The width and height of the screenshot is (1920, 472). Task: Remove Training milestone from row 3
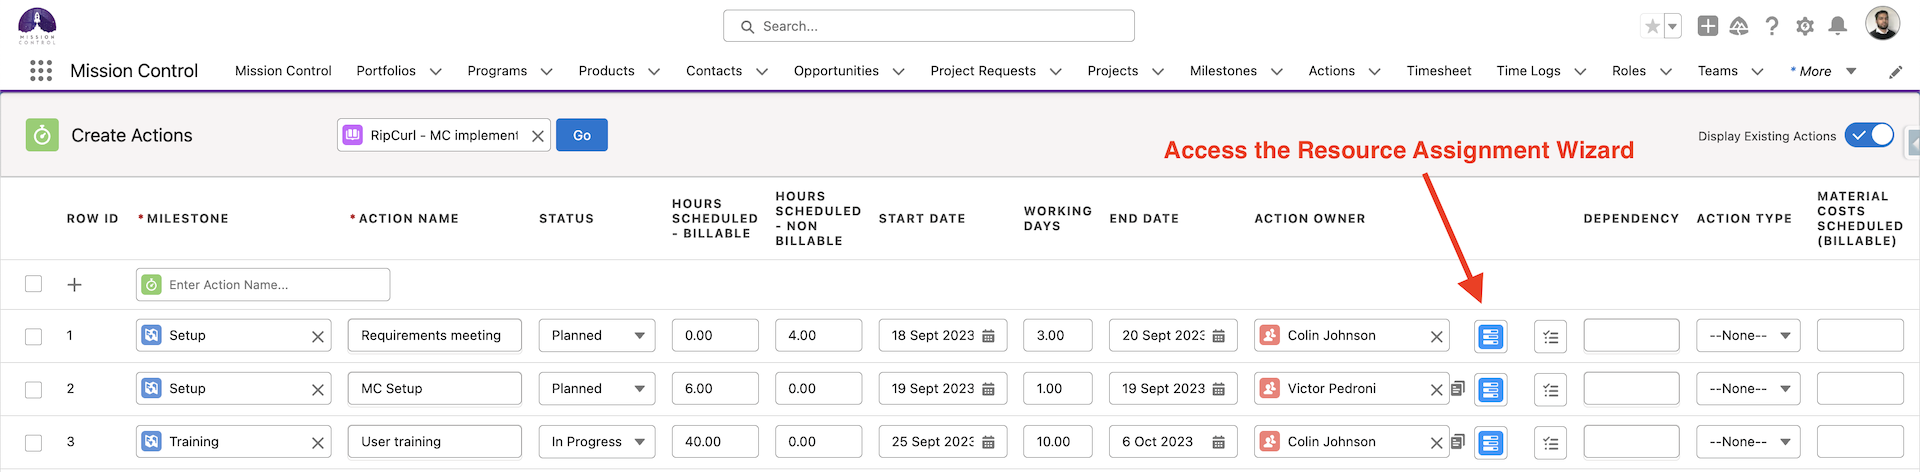pos(318,443)
